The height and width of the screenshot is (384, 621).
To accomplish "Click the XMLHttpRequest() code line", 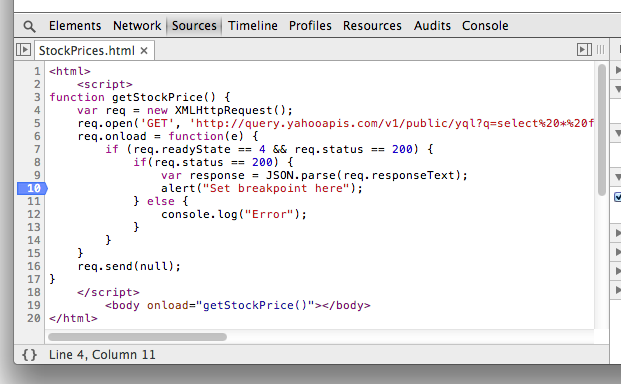I will 185,110.
